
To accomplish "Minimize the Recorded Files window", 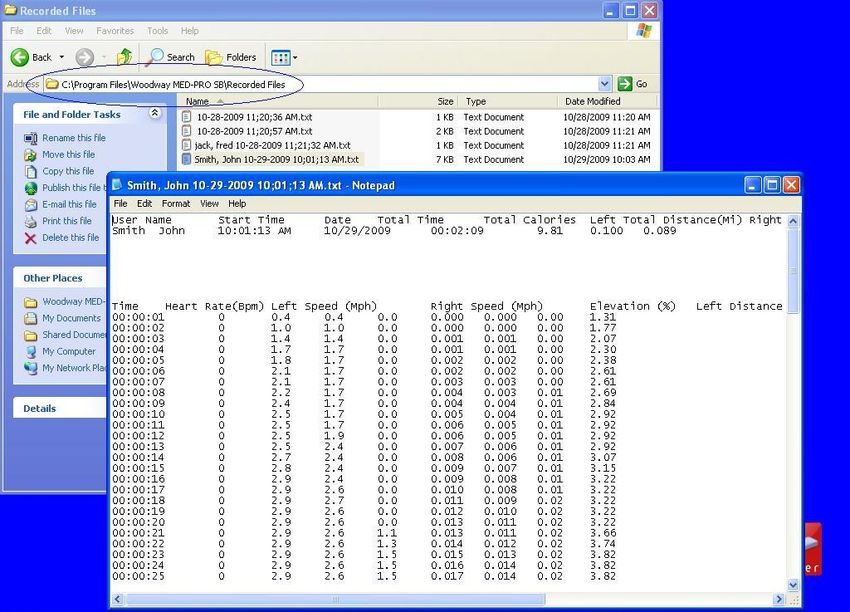I will pyautogui.click(x=611, y=11).
